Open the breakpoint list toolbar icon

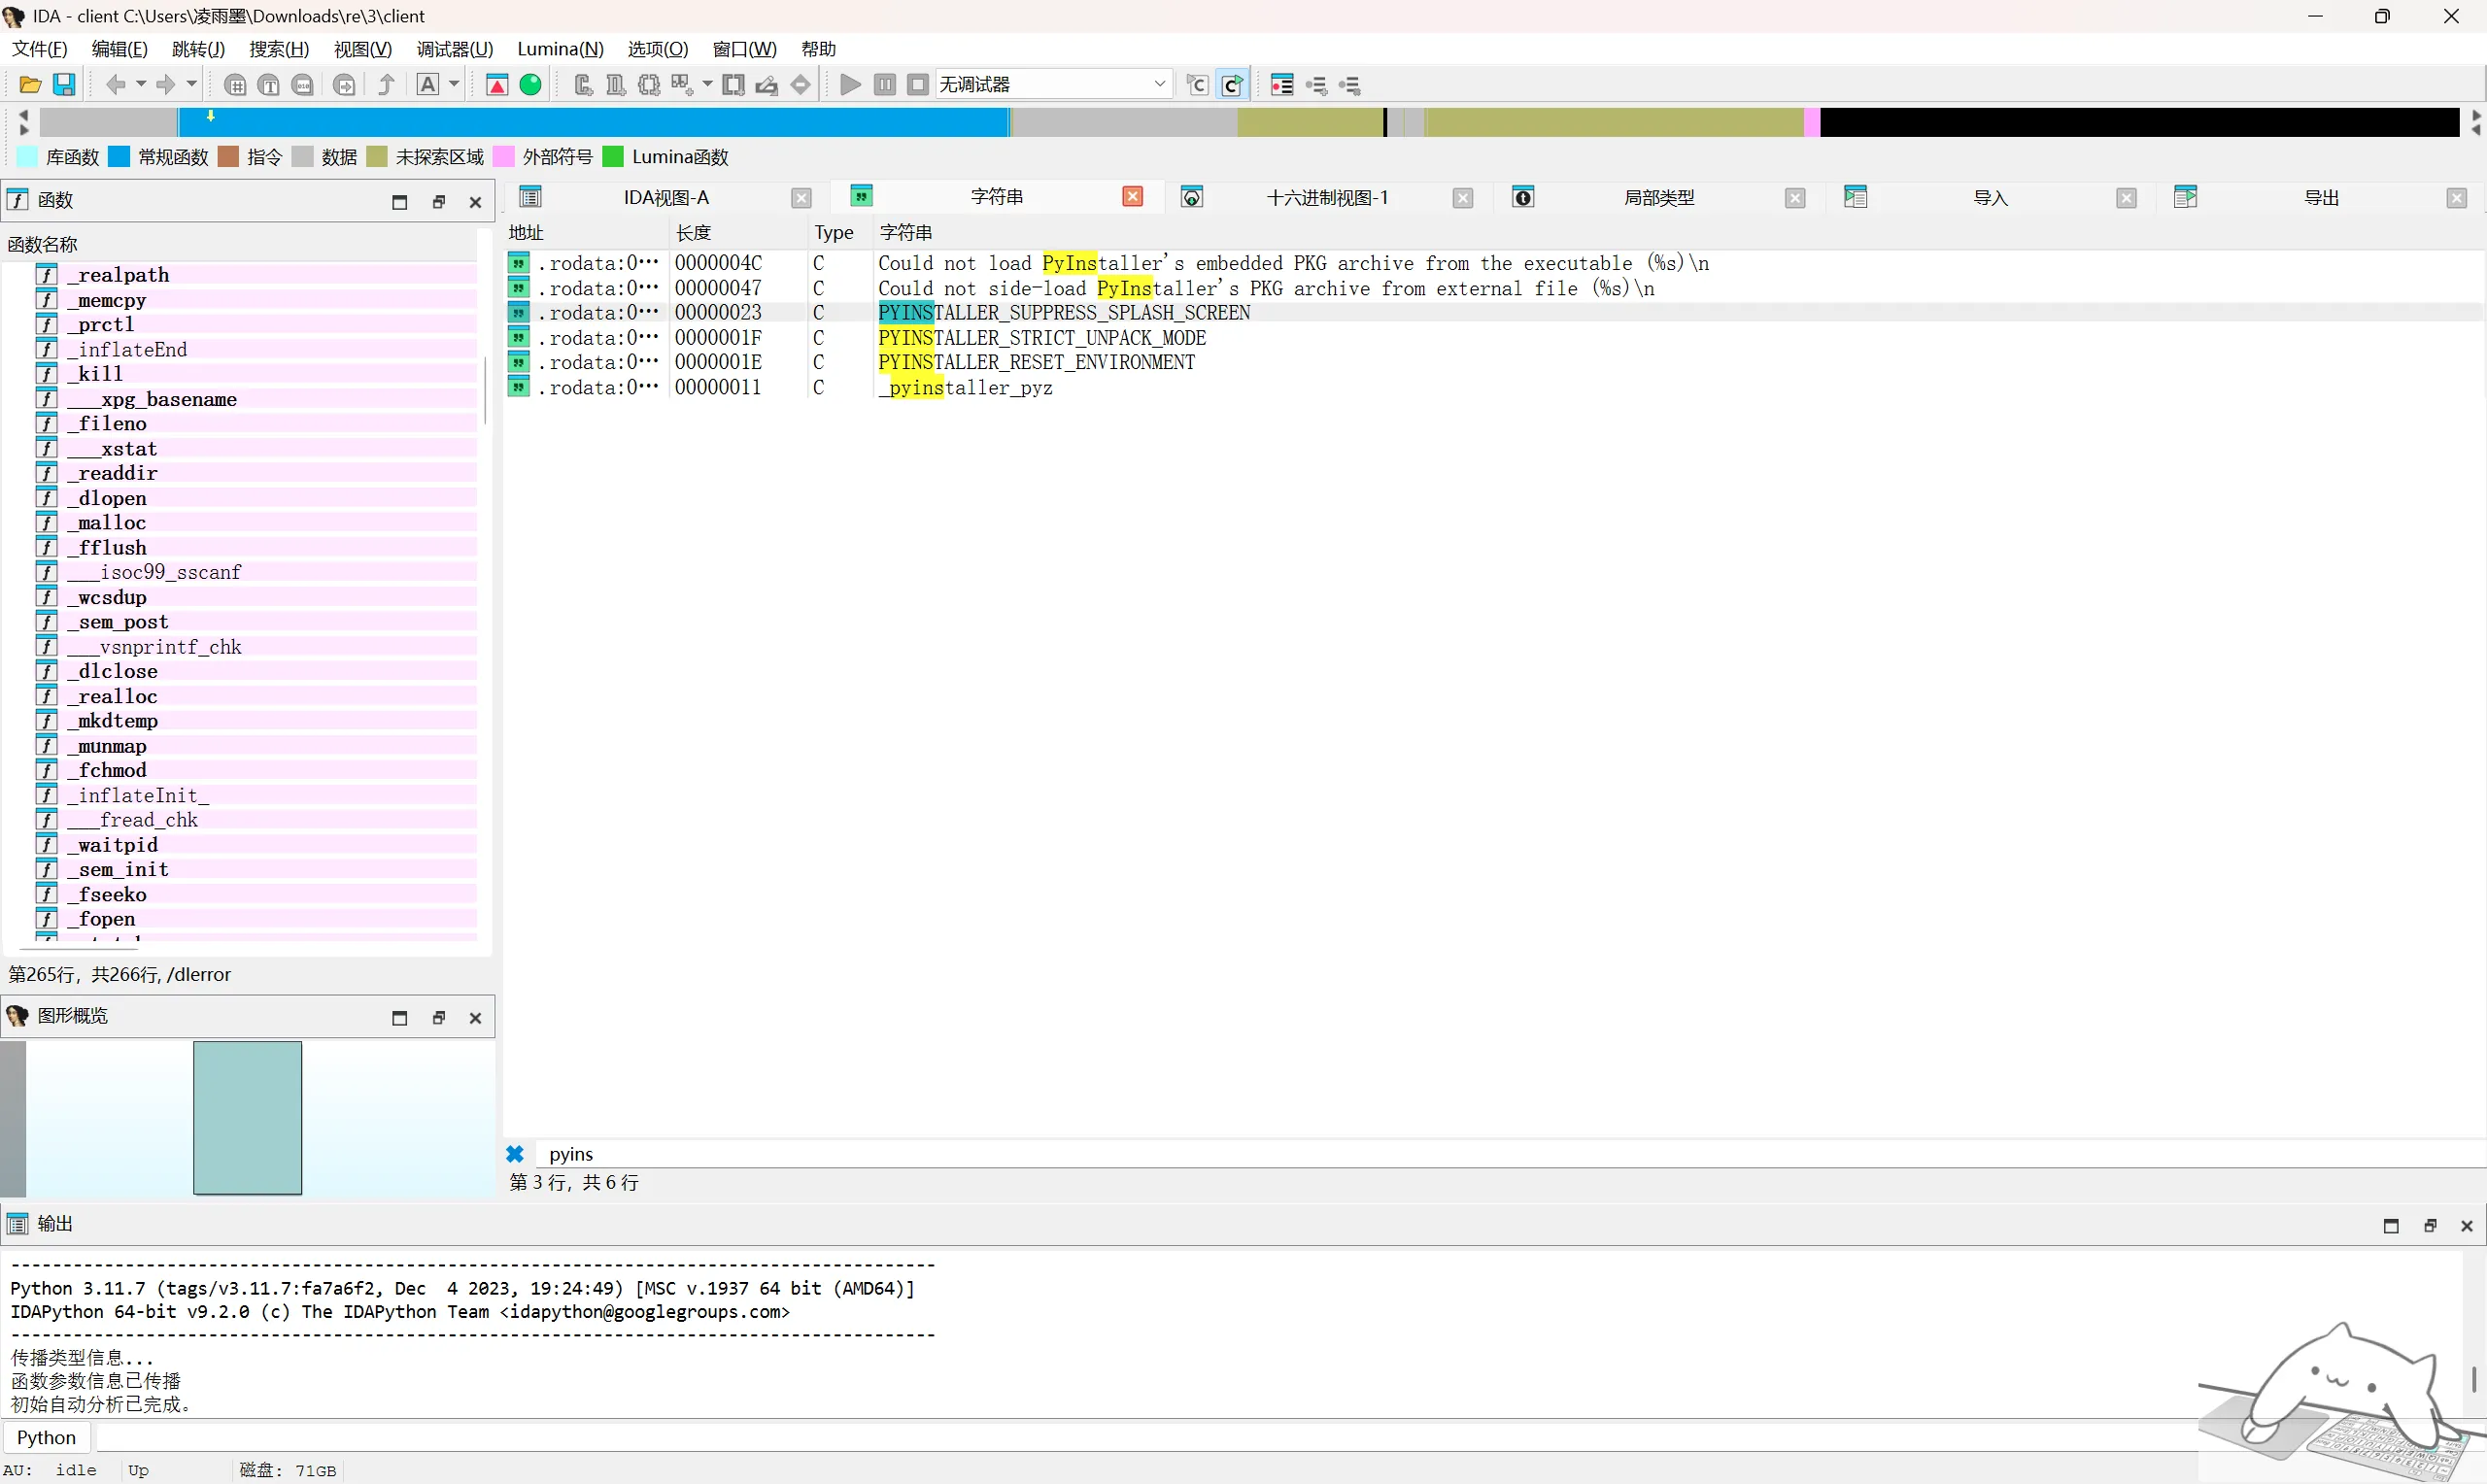[1282, 85]
